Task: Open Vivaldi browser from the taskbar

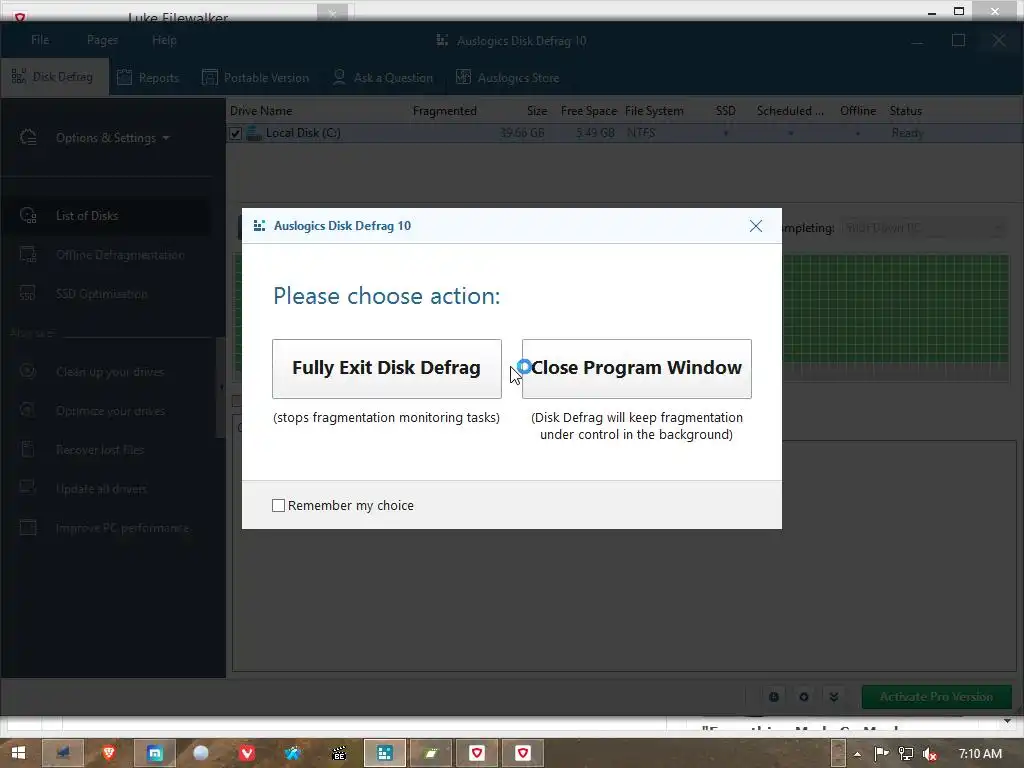Action: [x=247, y=753]
